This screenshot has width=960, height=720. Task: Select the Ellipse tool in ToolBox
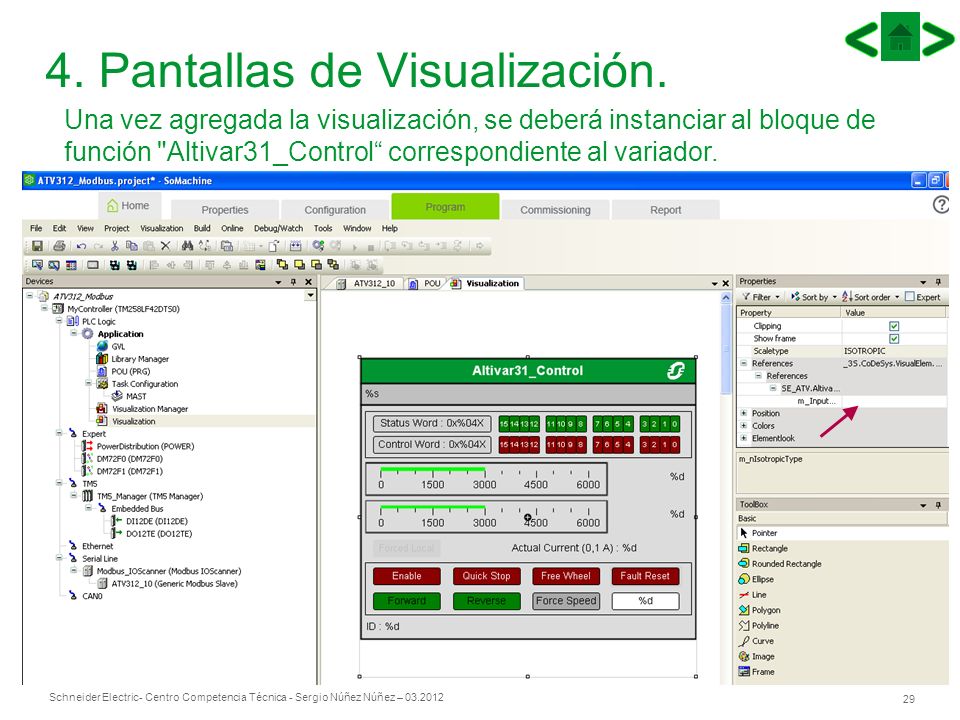[756, 579]
